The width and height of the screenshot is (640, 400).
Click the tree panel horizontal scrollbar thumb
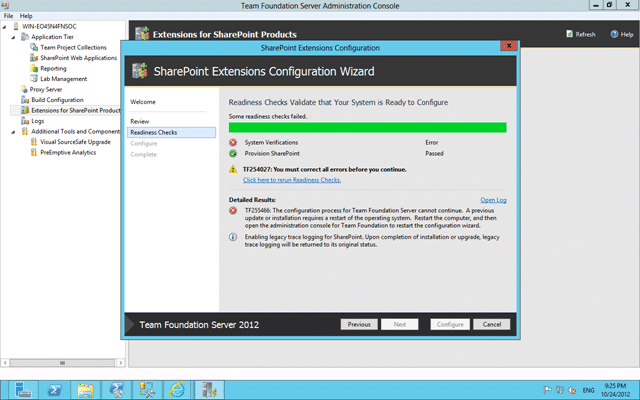pyautogui.click(x=62, y=362)
